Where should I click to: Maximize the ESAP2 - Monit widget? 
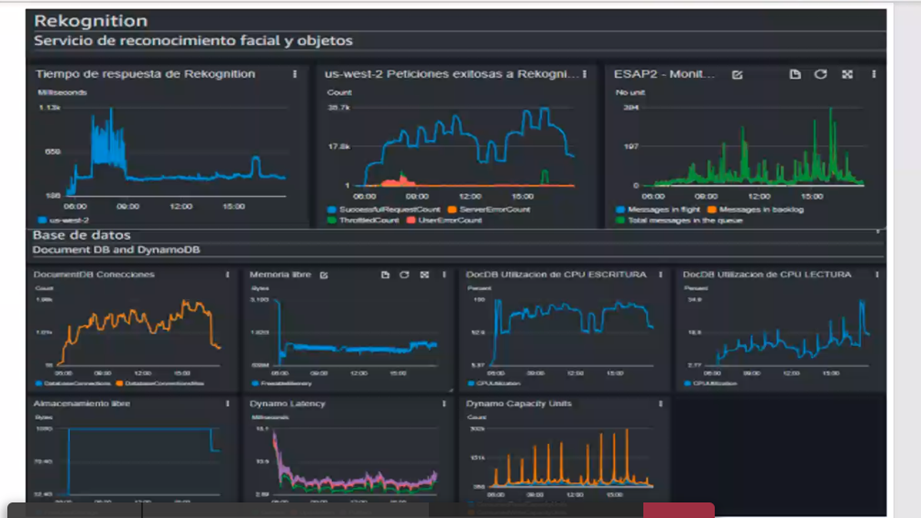847,74
